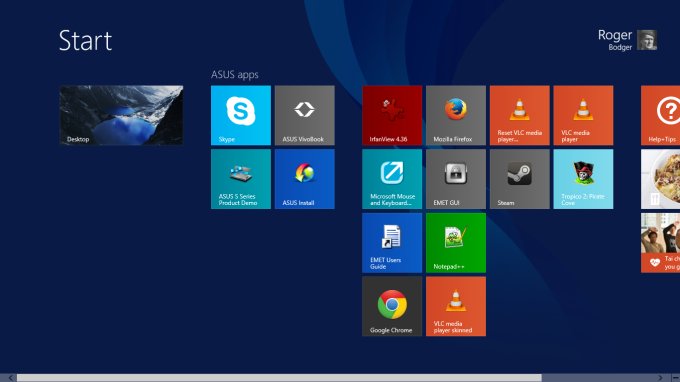This screenshot has width=680, height=382.
Task: Open the health and fitness Tai chi tile
Action: (660, 243)
